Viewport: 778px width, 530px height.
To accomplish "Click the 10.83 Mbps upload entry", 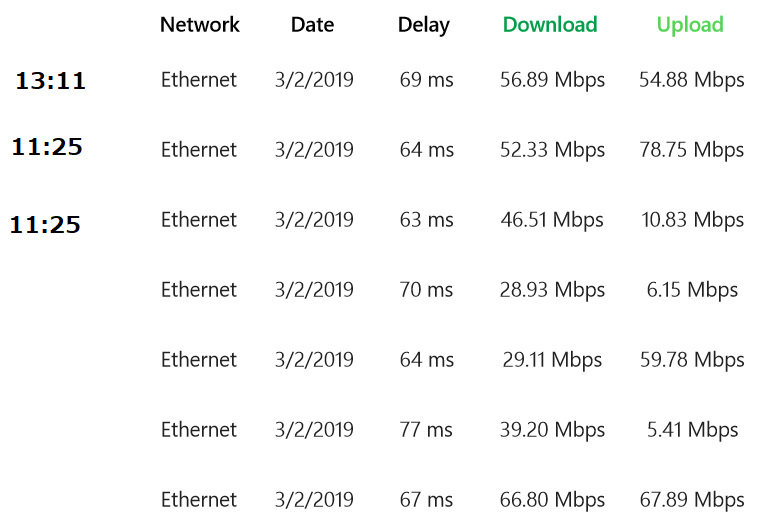I will click(x=692, y=220).
